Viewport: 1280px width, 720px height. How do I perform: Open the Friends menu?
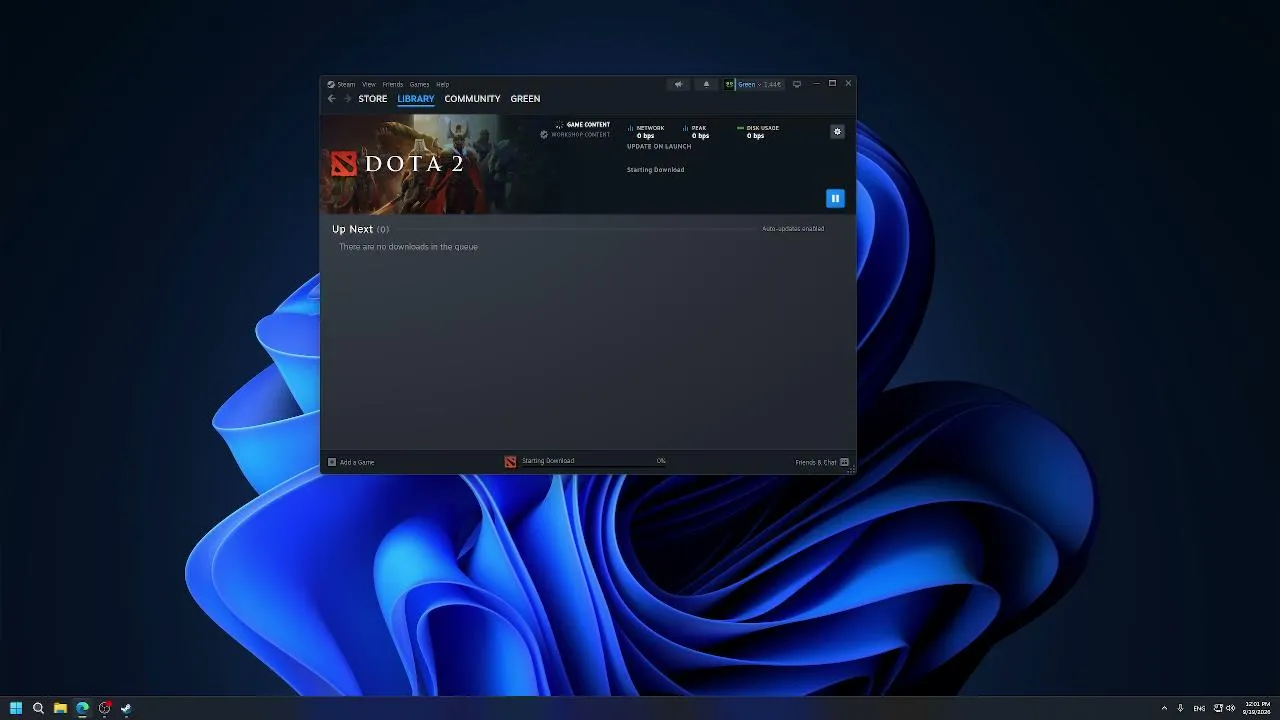pyautogui.click(x=393, y=84)
